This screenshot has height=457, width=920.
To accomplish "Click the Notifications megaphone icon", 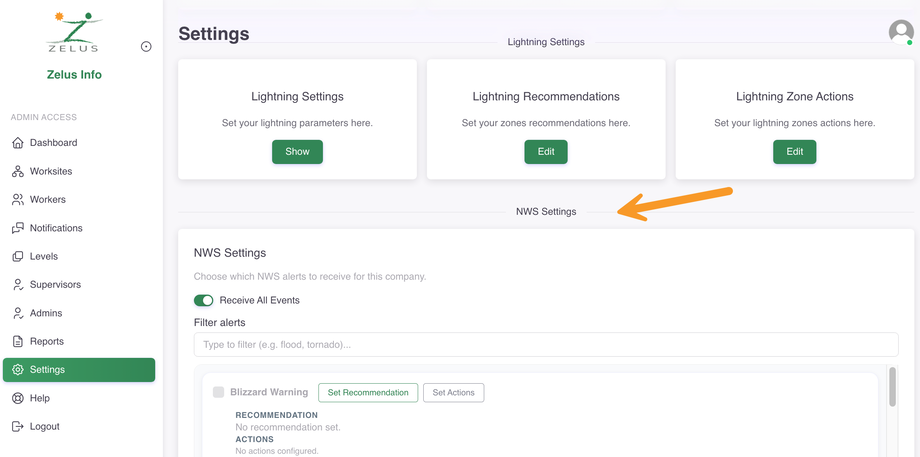I will (x=18, y=228).
